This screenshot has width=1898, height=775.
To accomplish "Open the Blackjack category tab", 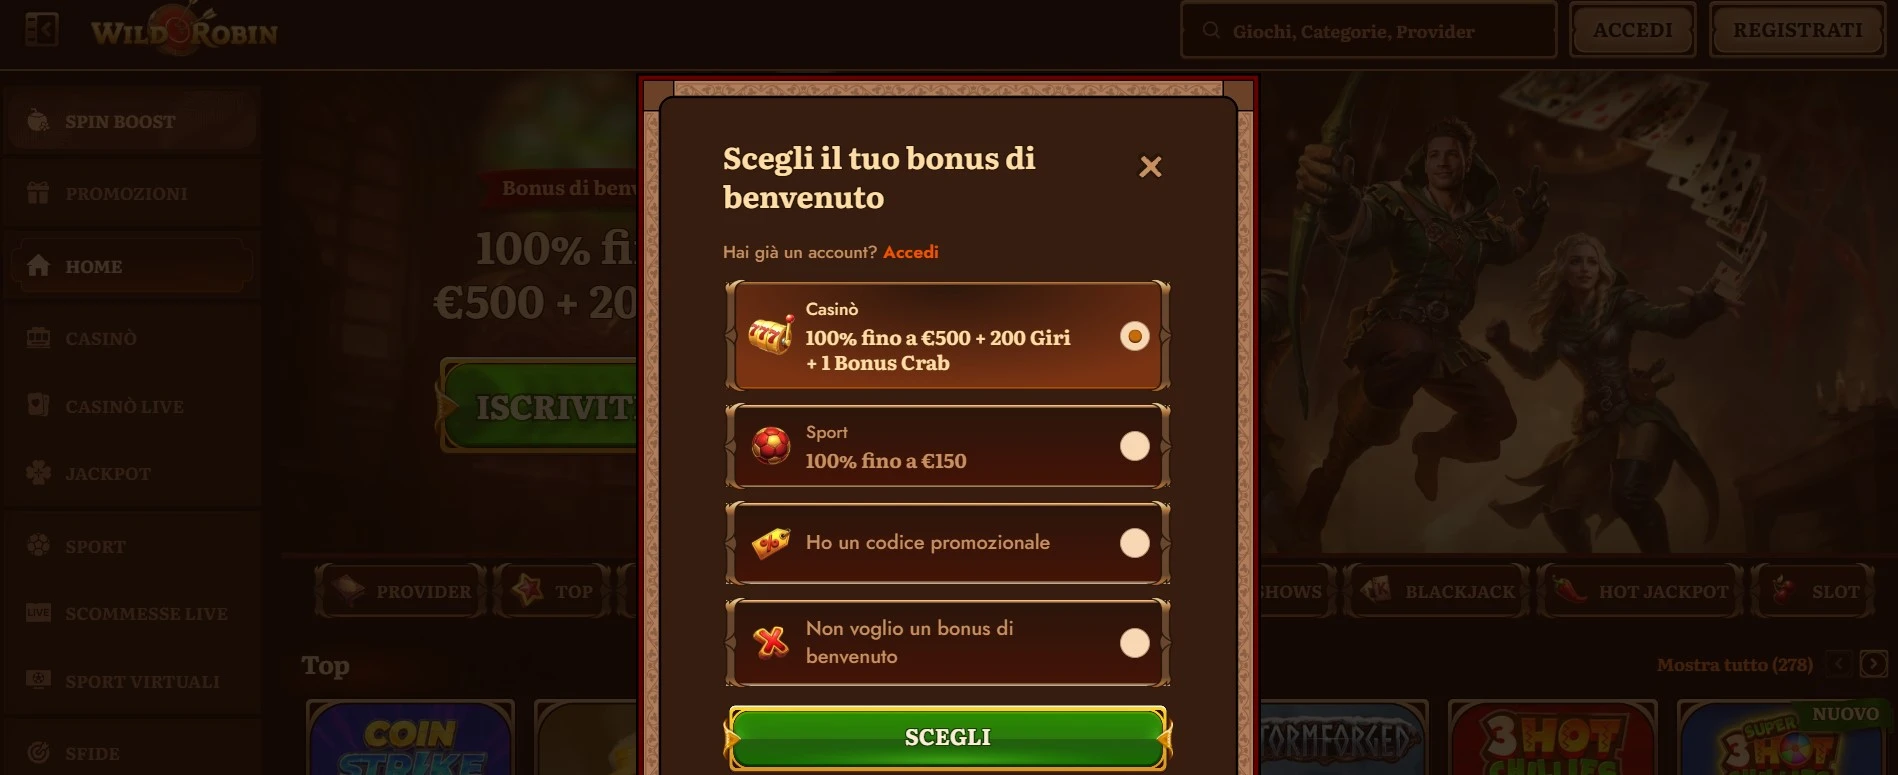I will pyautogui.click(x=1437, y=591).
